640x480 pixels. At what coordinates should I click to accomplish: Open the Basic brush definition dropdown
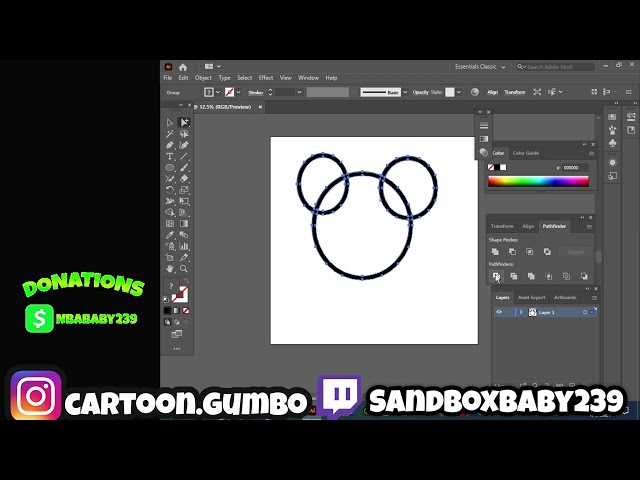(405, 92)
